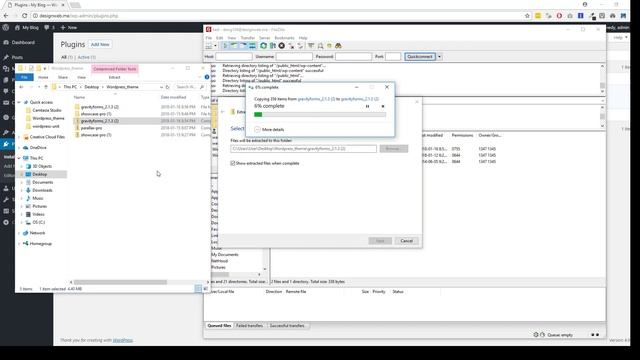Switch Explorer to details view icon
The width and height of the screenshot is (640, 360).
click(x=198, y=289)
